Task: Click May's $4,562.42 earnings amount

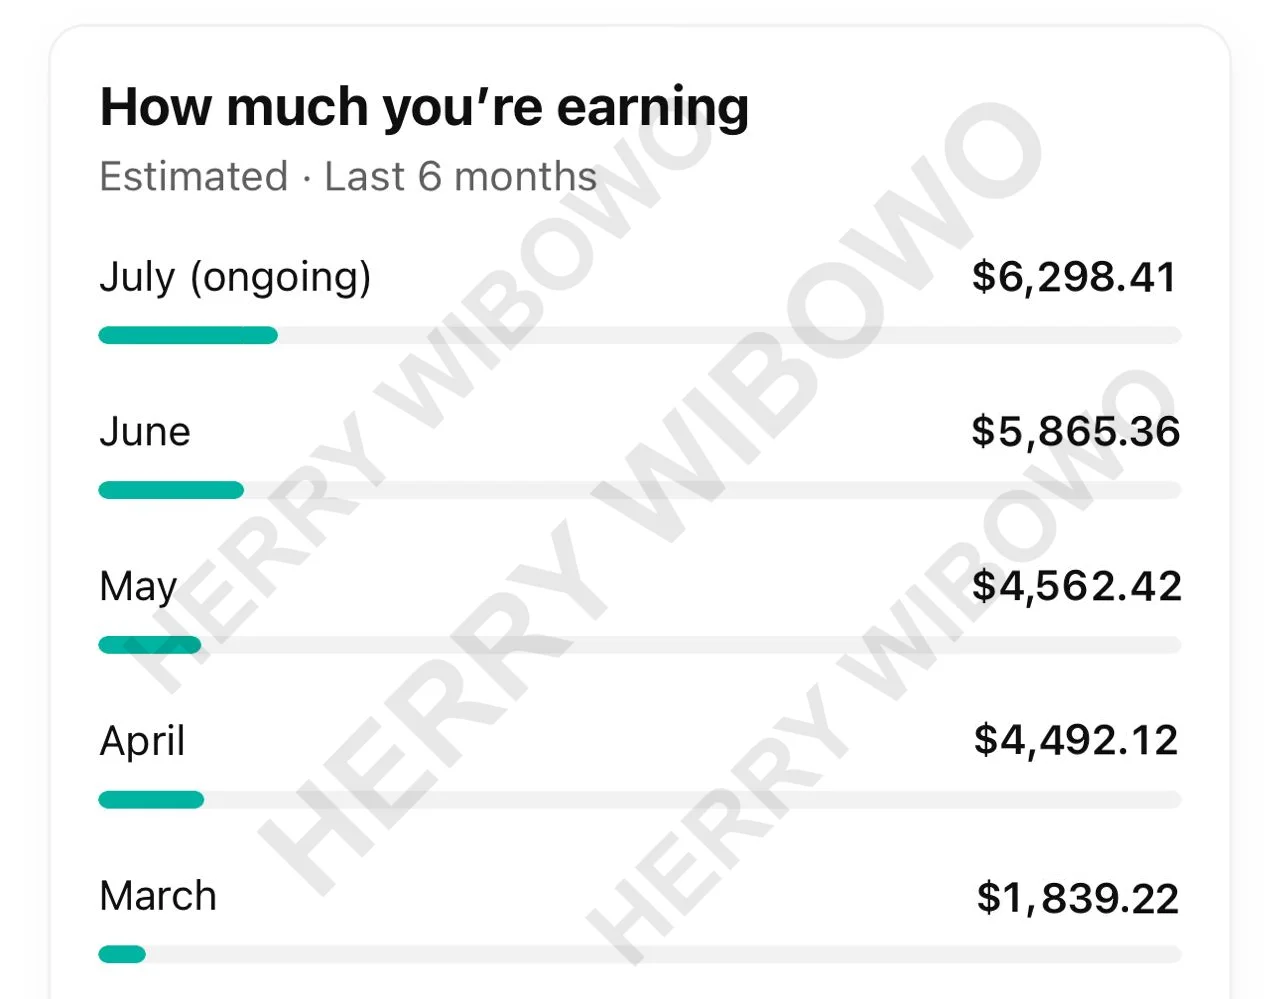Action: (1076, 586)
